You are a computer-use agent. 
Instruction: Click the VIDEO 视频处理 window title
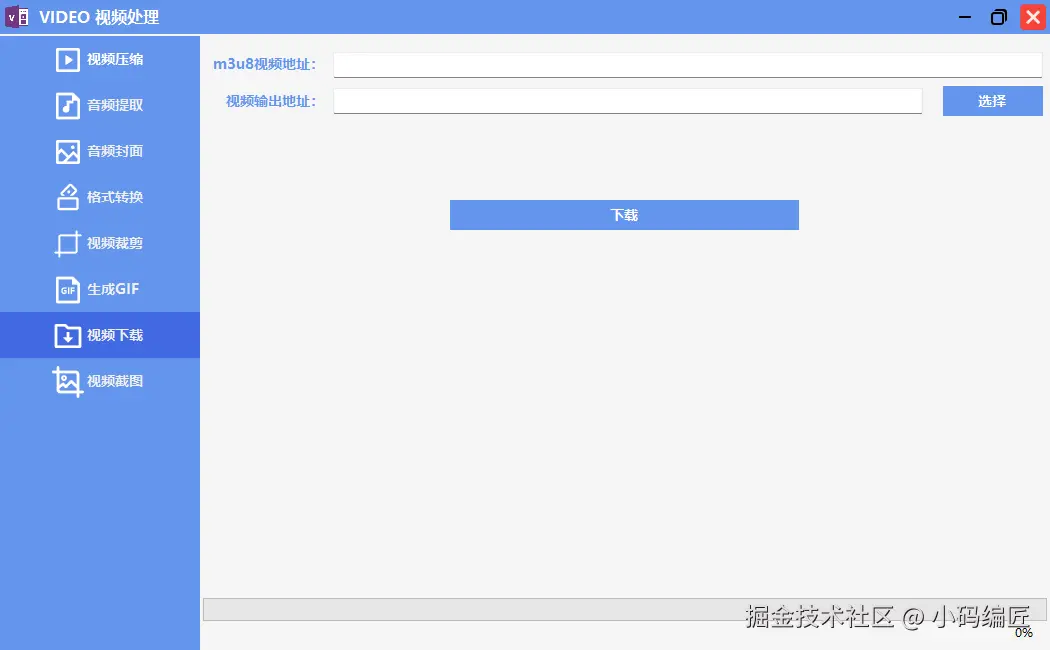[99, 17]
